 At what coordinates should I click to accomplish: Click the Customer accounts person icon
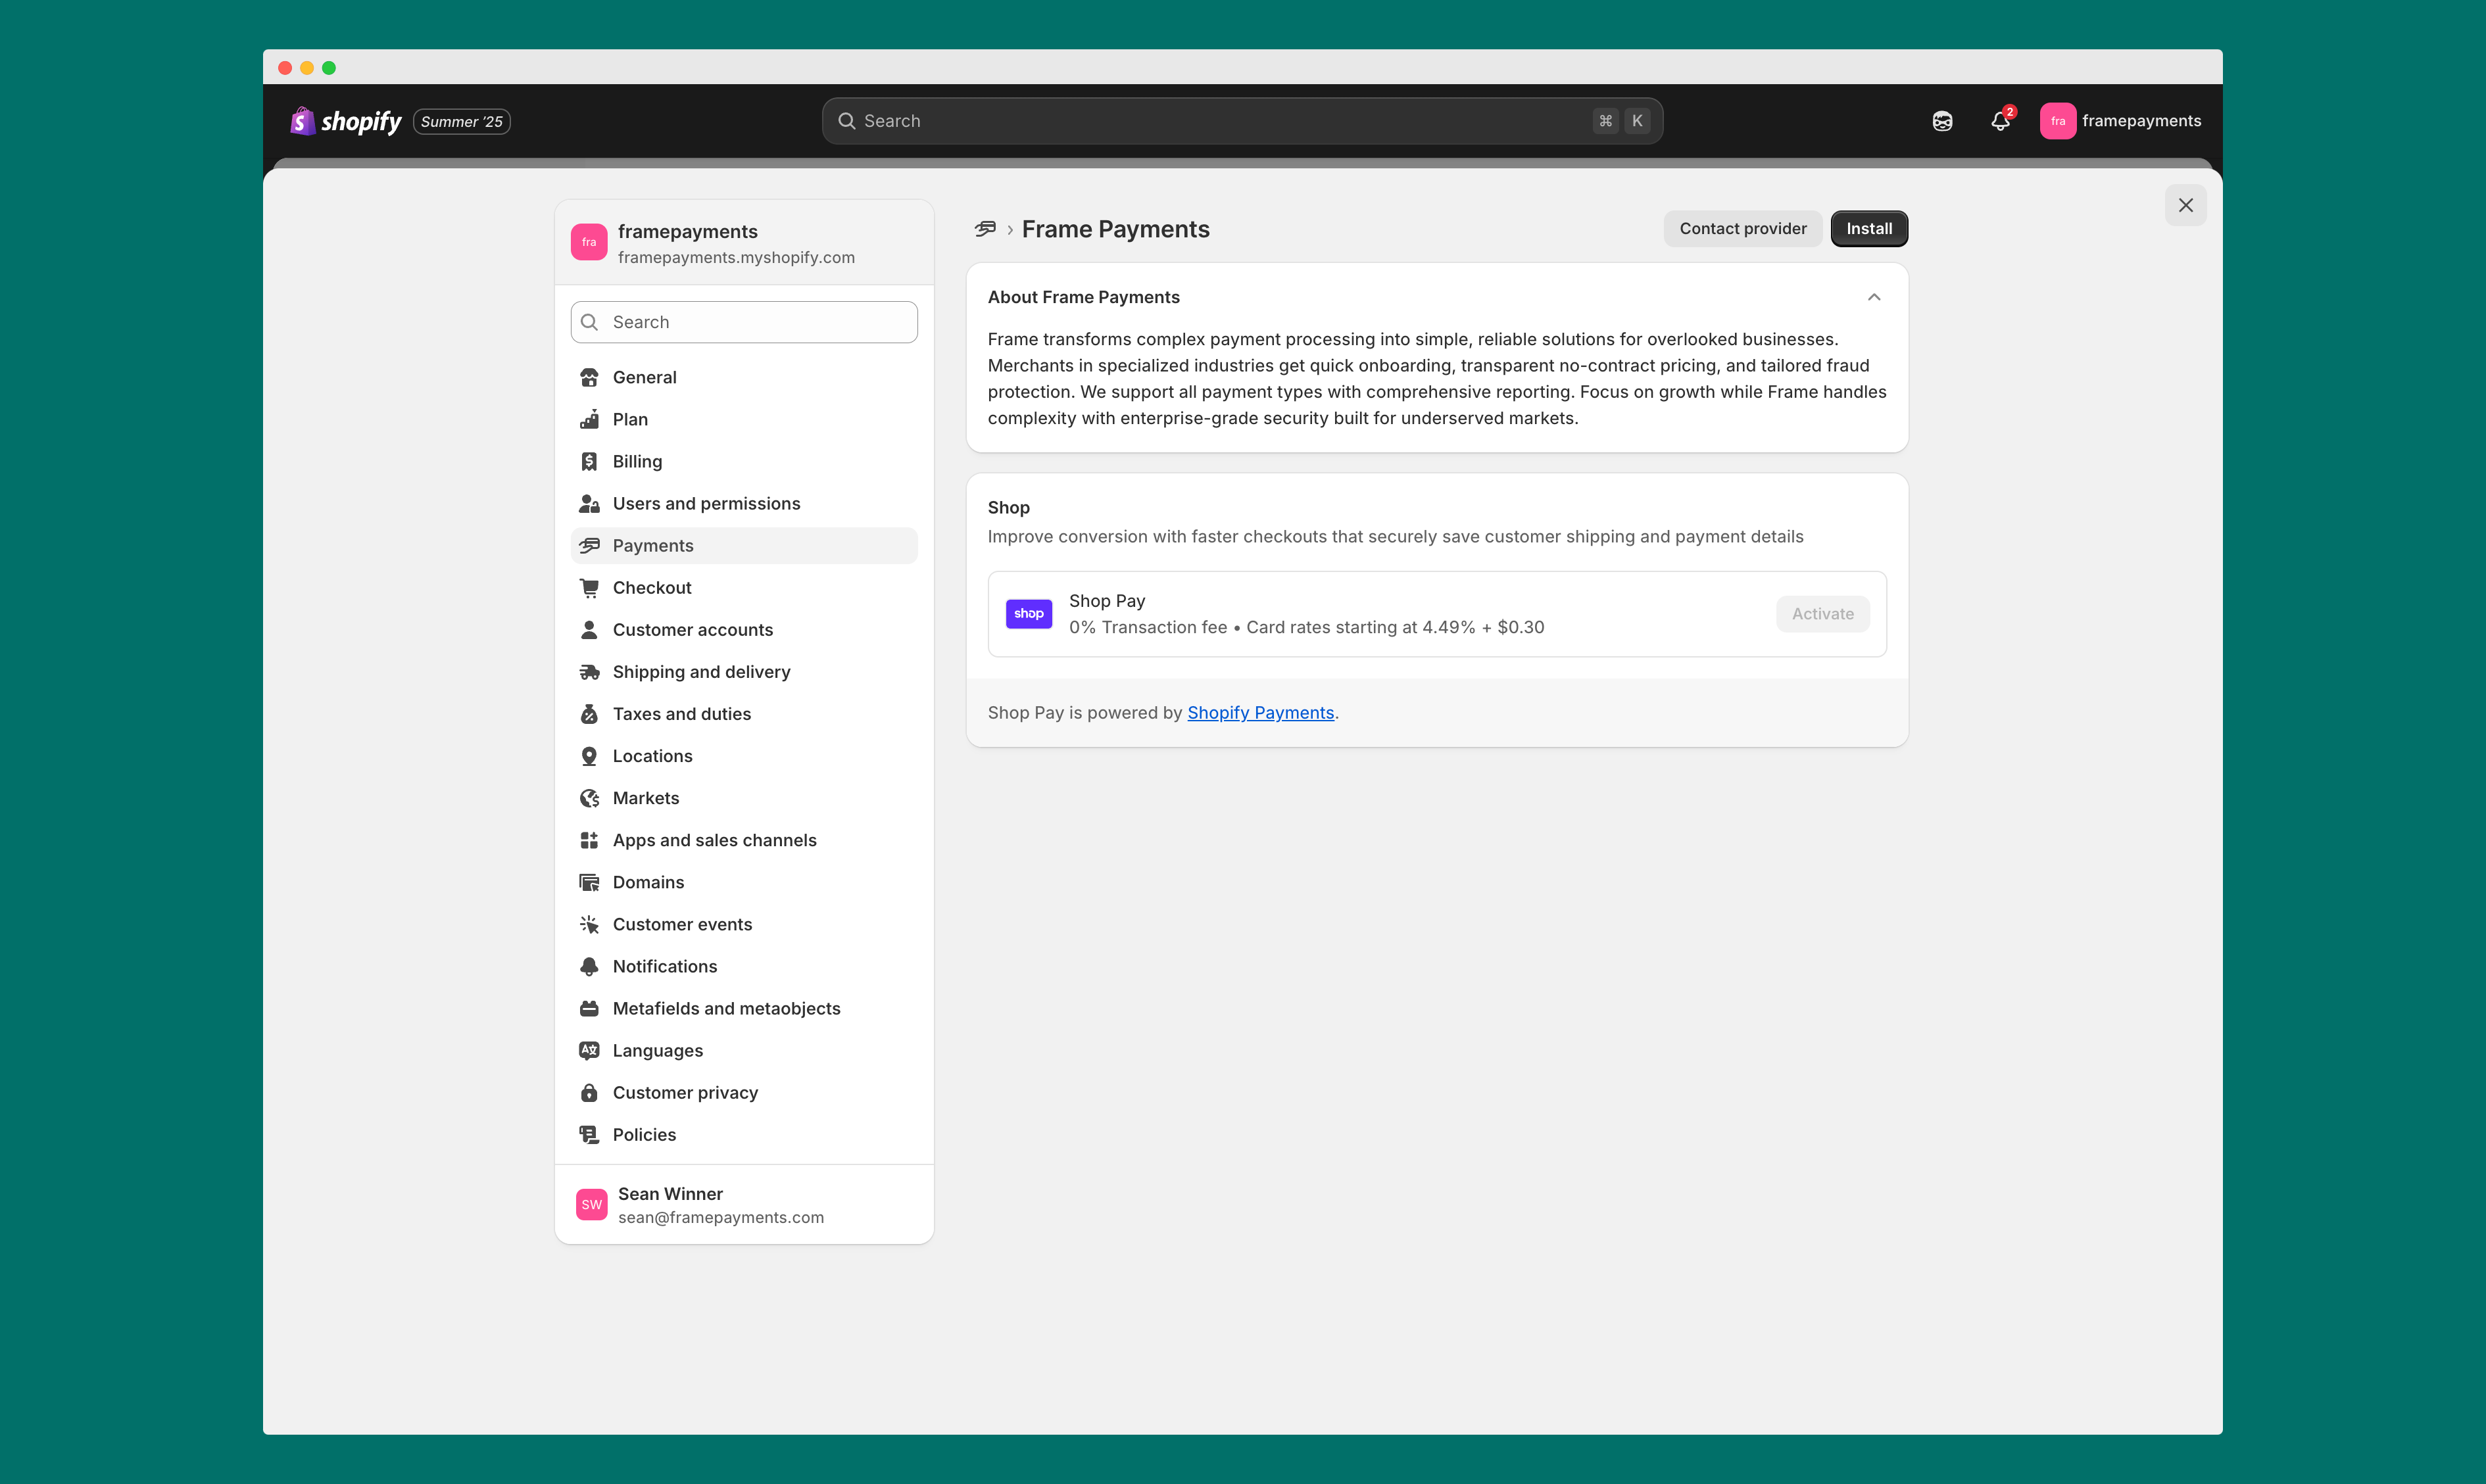[589, 629]
